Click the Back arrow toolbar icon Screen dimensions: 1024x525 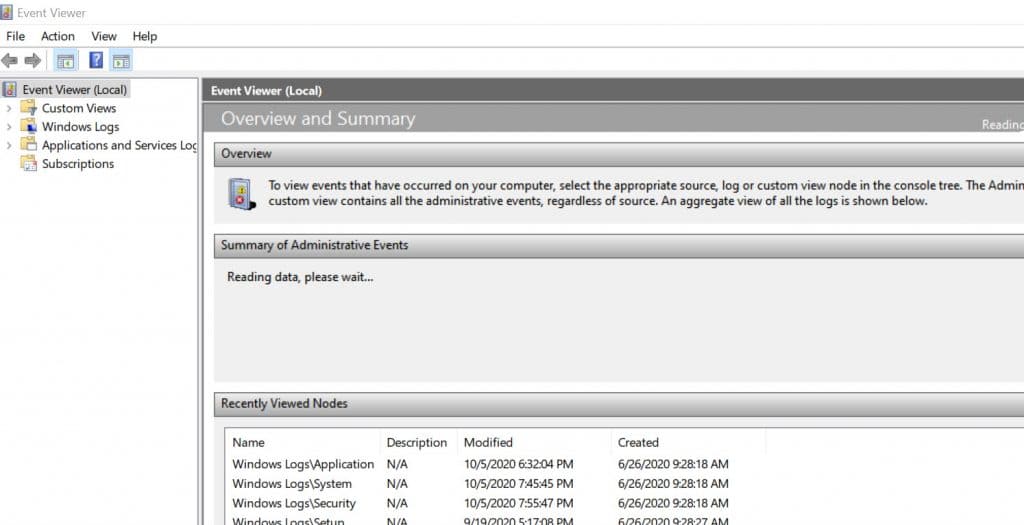click(10, 61)
